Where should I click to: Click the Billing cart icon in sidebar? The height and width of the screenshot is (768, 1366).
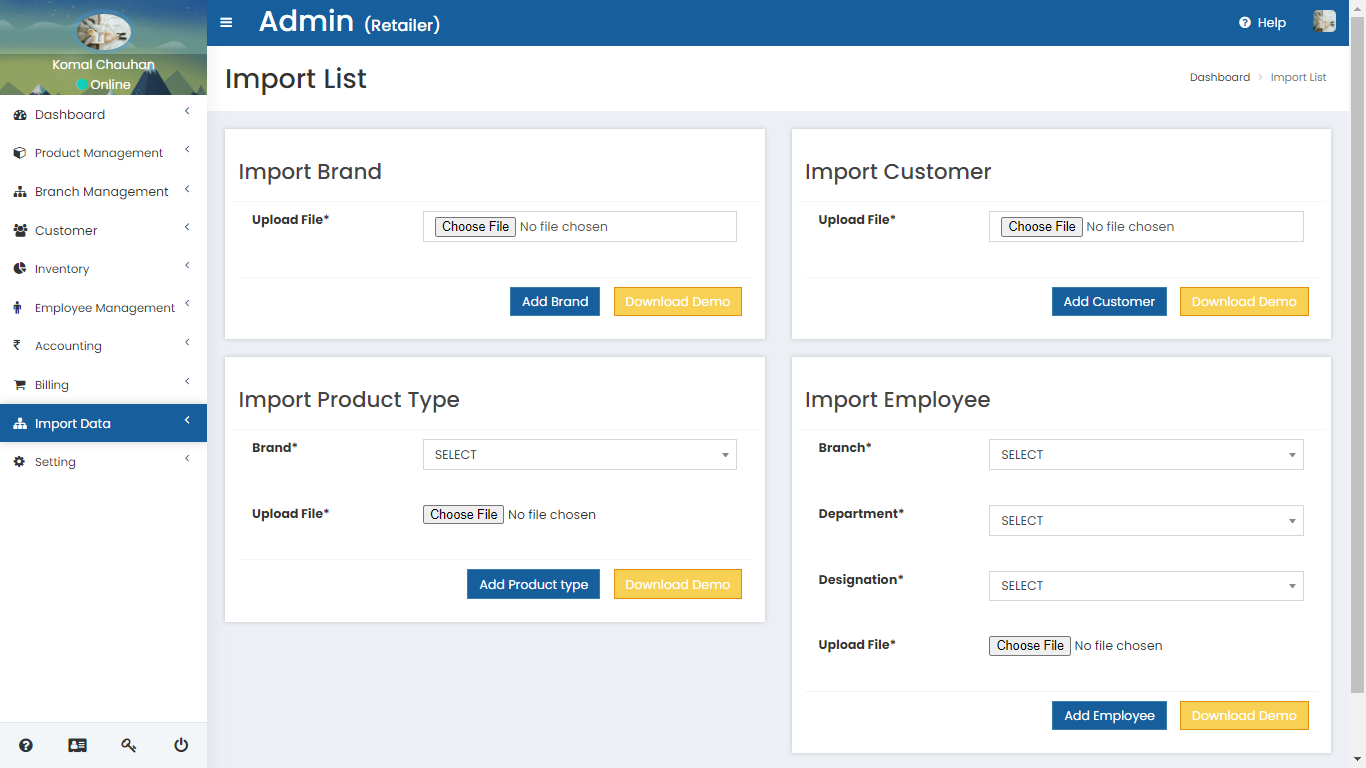(x=19, y=385)
